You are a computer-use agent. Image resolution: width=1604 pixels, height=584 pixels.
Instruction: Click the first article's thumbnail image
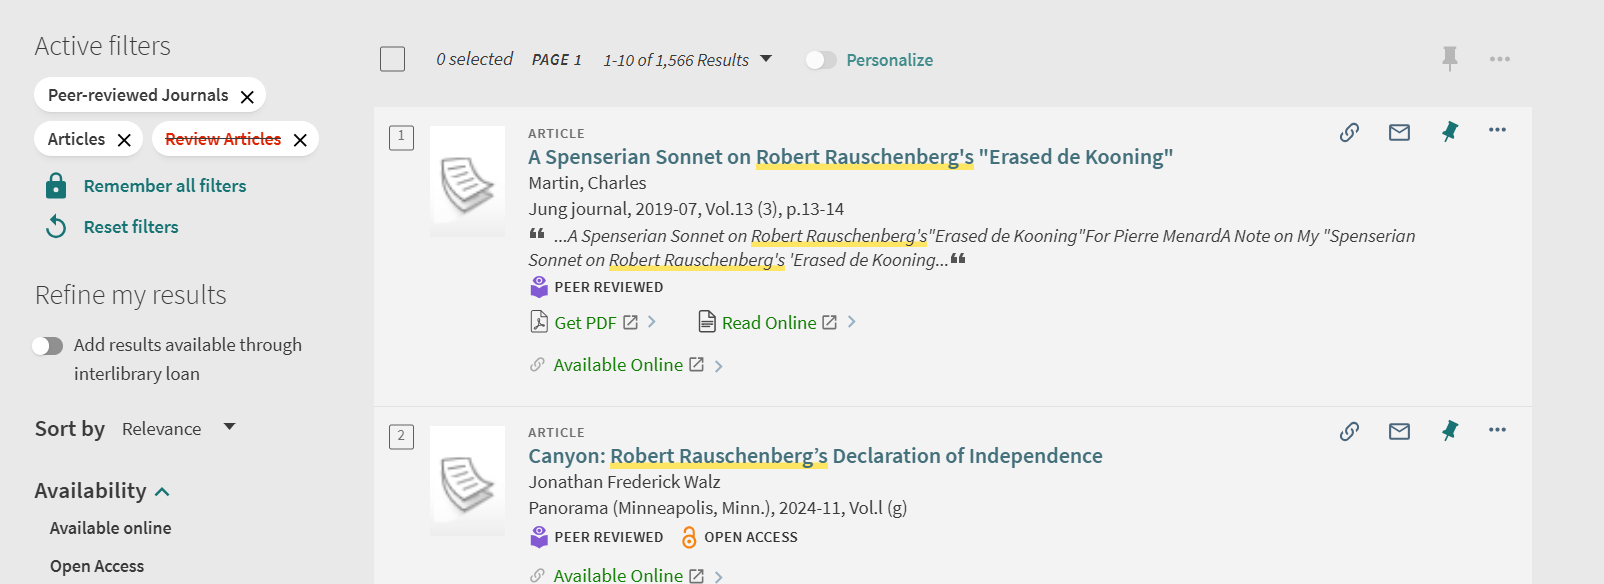(467, 181)
